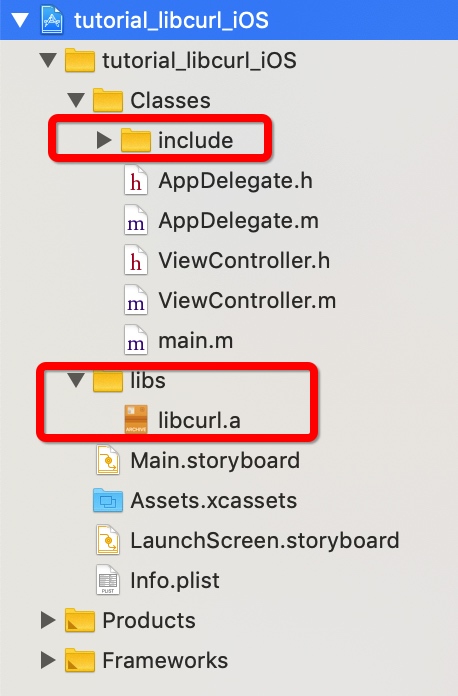Viewport: 458px width, 696px height.
Task: Select the Info.plist file icon
Action: [x=108, y=580]
